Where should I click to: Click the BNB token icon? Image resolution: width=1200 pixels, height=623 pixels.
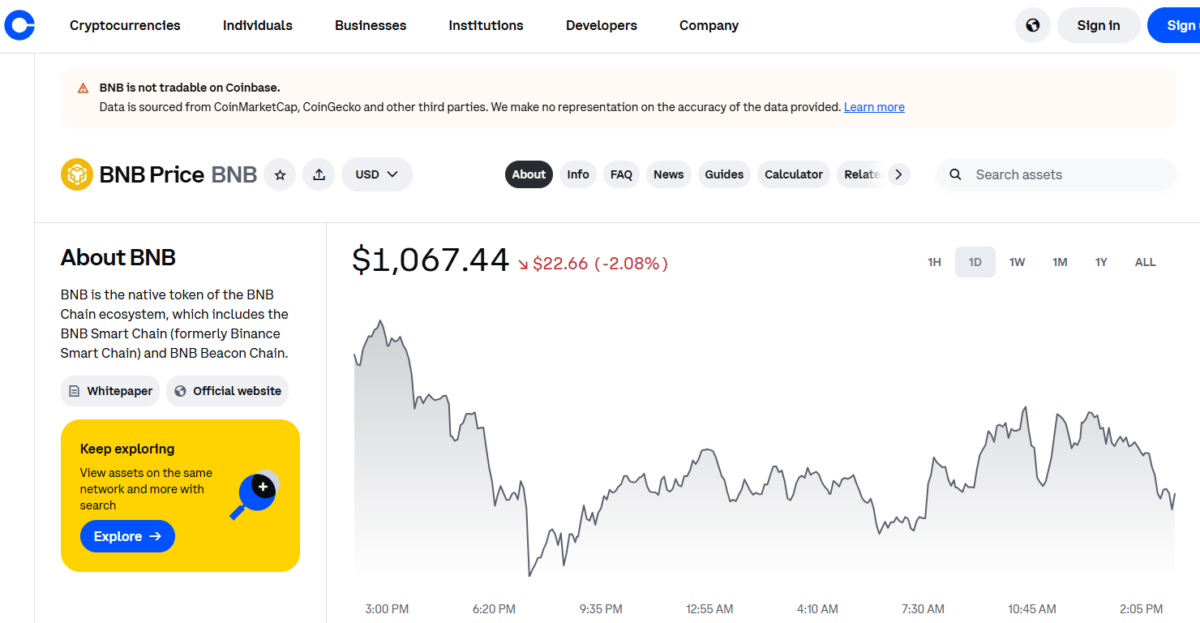76,173
